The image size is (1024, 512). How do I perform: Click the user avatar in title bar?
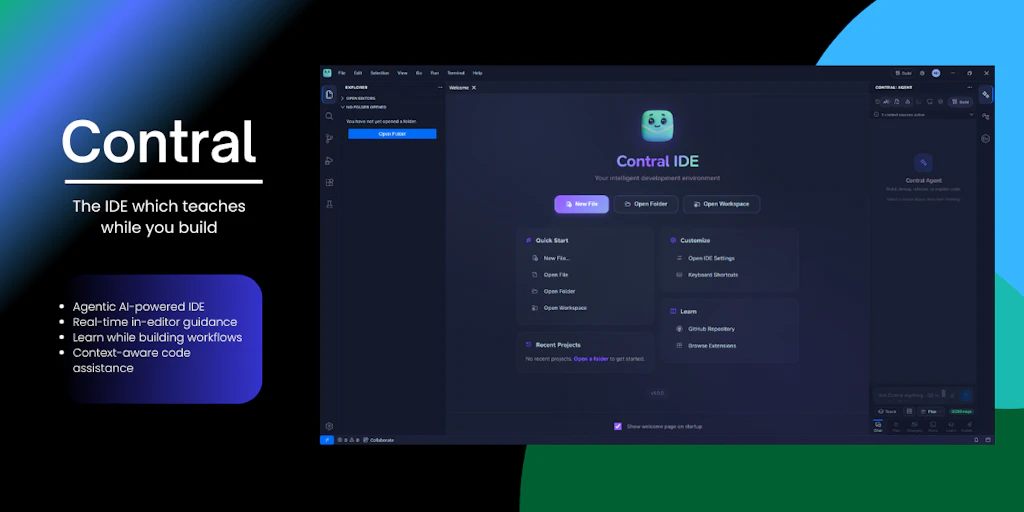coord(936,73)
